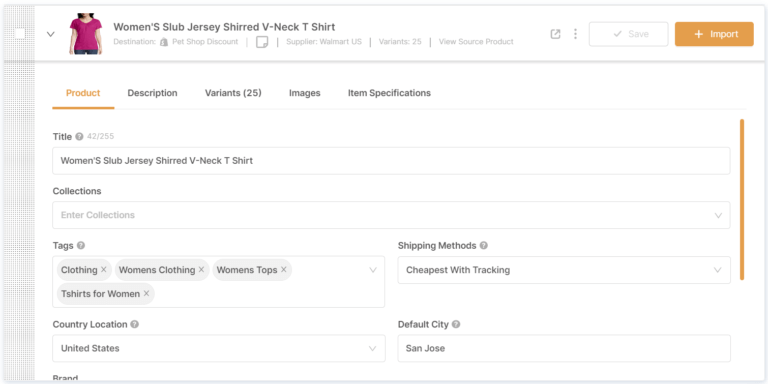Image resolution: width=768 pixels, height=384 pixels.
Task: Open the Shipping Methods dropdown
Action: point(564,270)
